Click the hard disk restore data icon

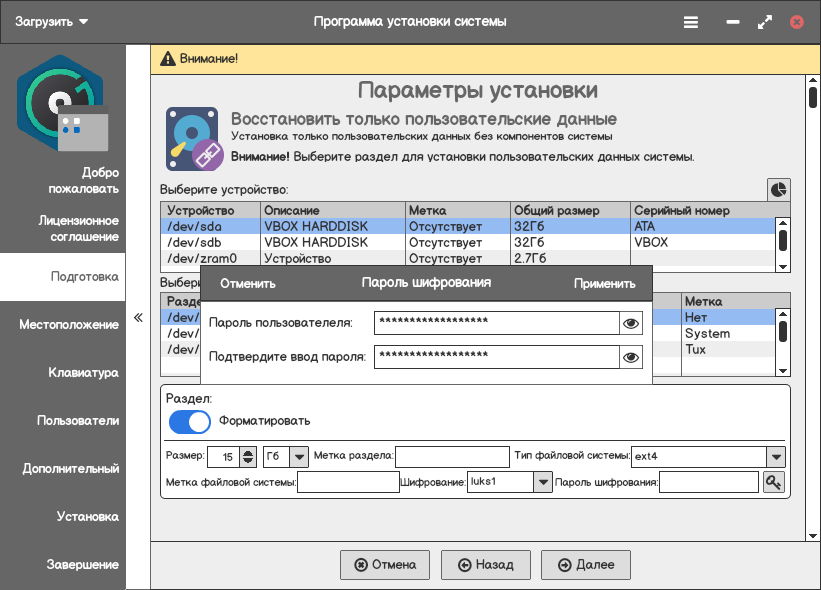pos(194,139)
